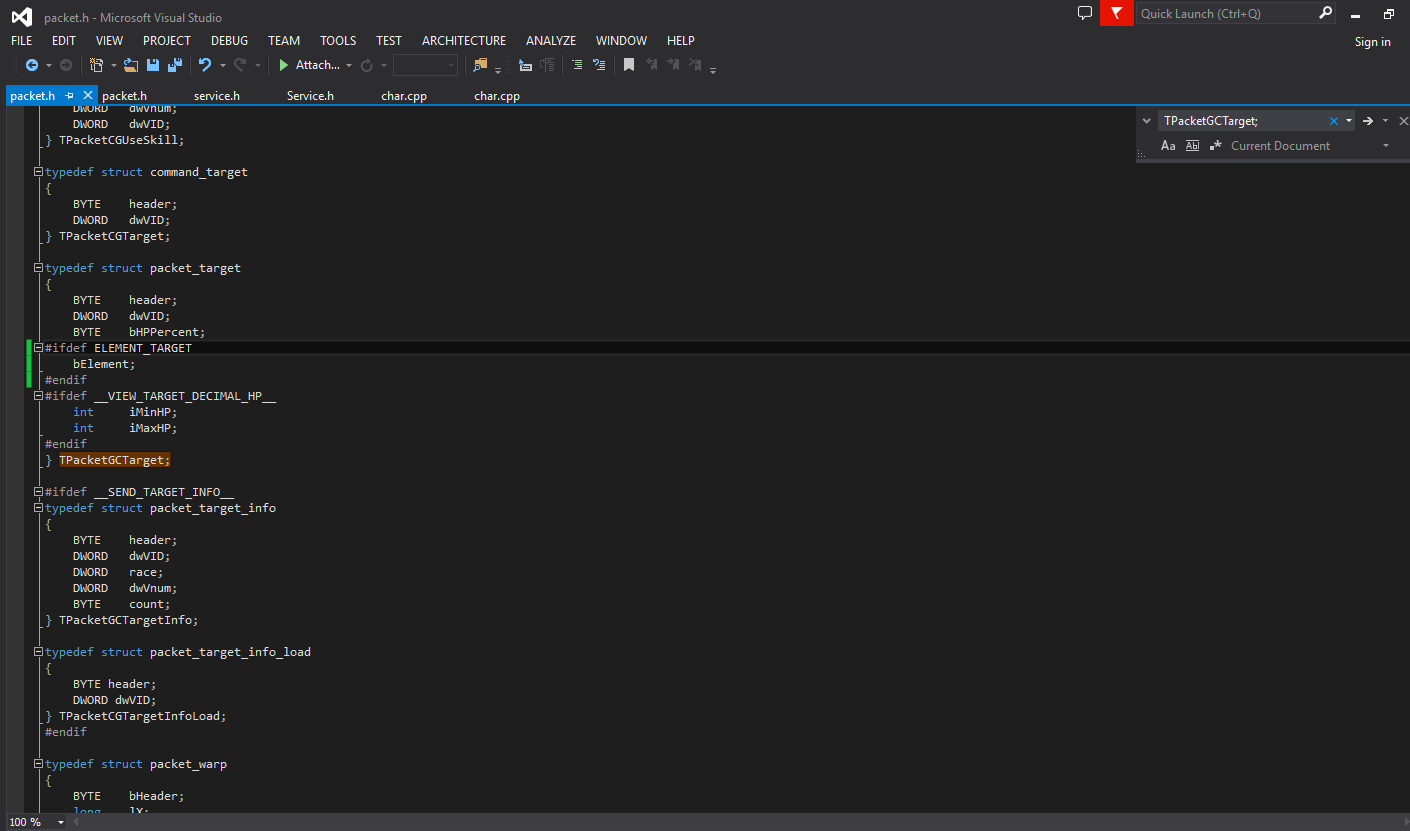Click the empty solution configurations combo box

[x=425, y=65]
